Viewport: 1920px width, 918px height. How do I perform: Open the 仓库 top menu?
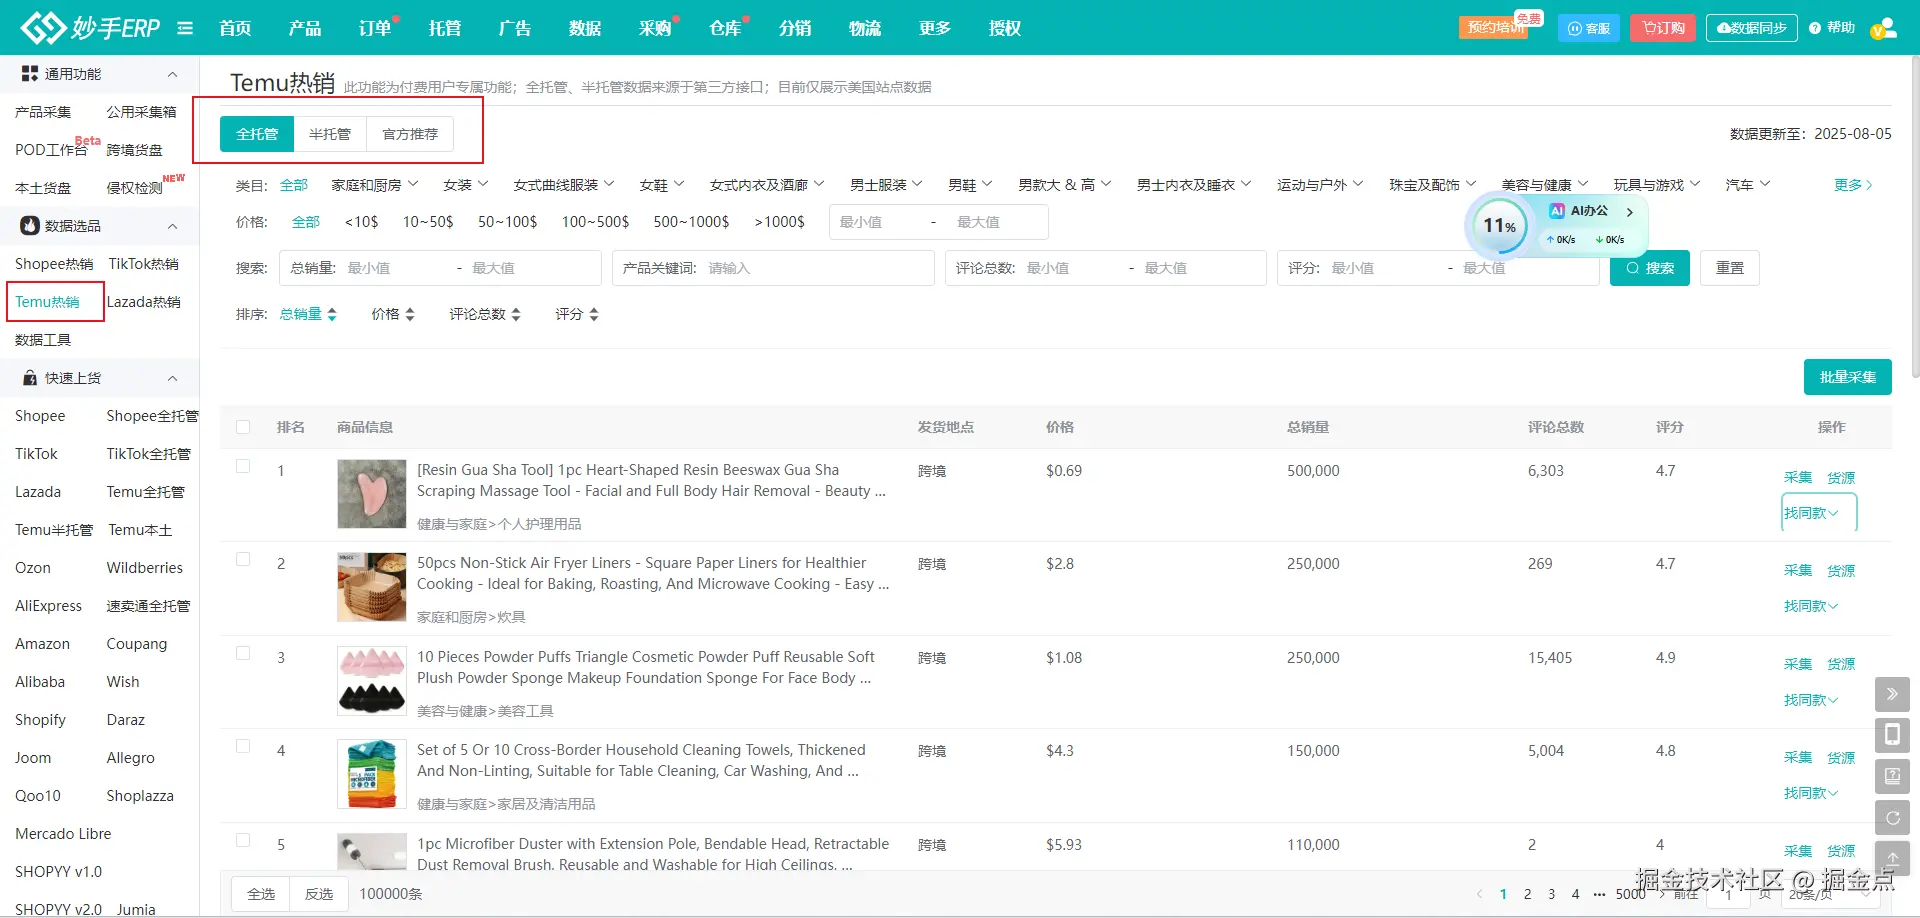pos(725,28)
